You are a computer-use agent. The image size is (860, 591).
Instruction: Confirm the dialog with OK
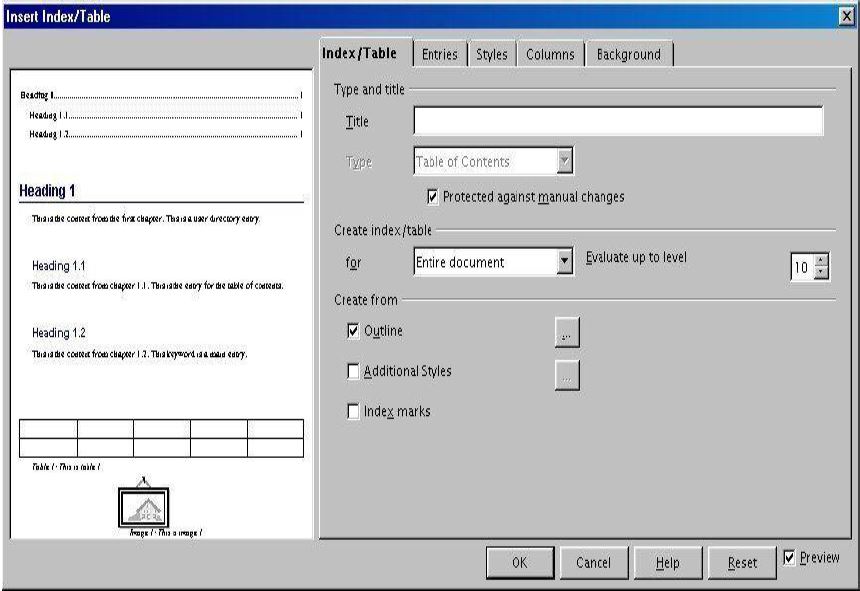pos(519,562)
